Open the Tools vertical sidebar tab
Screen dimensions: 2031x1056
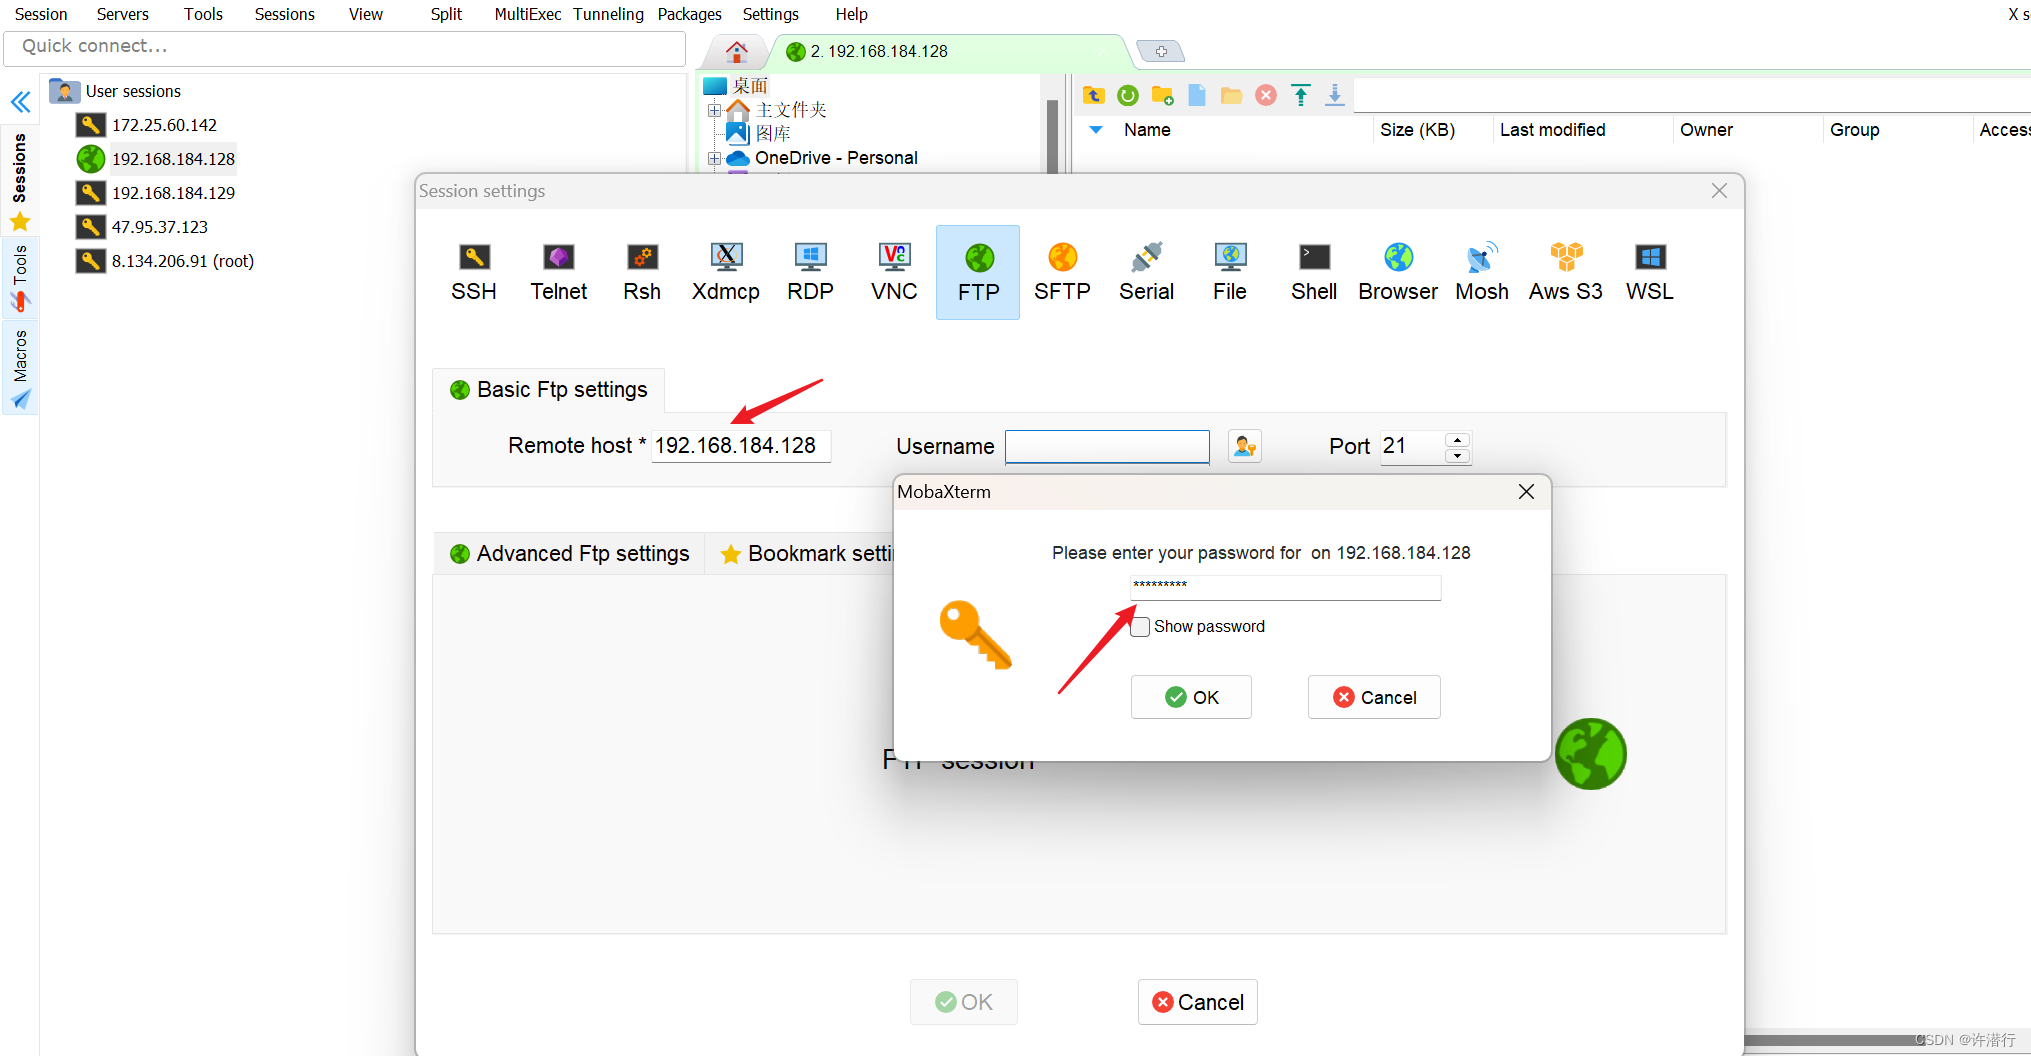pyautogui.click(x=20, y=278)
